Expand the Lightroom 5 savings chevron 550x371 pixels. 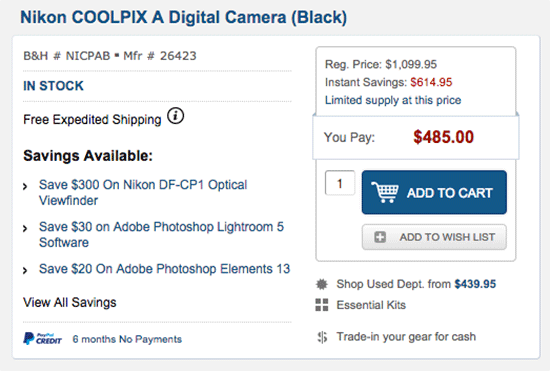click(x=25, y=229)
